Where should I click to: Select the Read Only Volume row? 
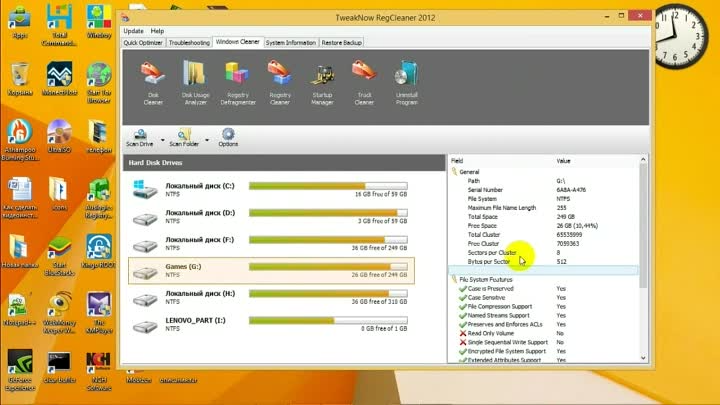544,333
